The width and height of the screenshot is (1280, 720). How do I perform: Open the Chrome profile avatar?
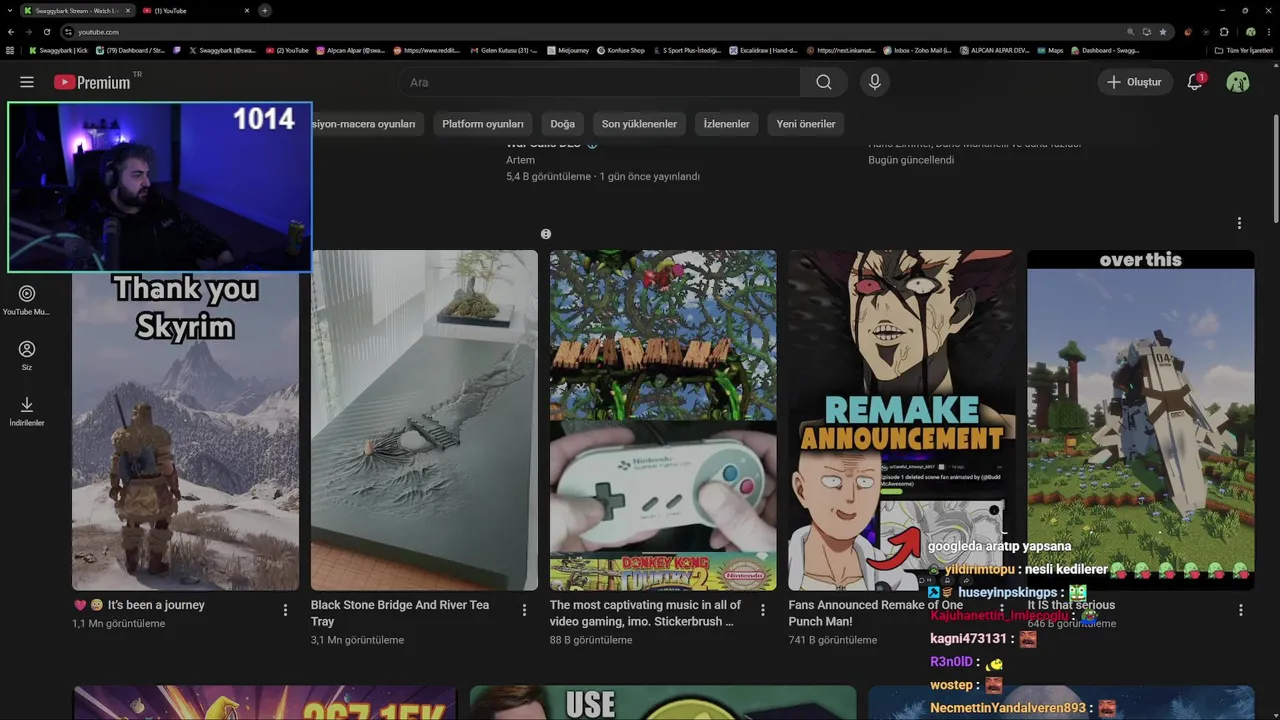coord(1250,31)
